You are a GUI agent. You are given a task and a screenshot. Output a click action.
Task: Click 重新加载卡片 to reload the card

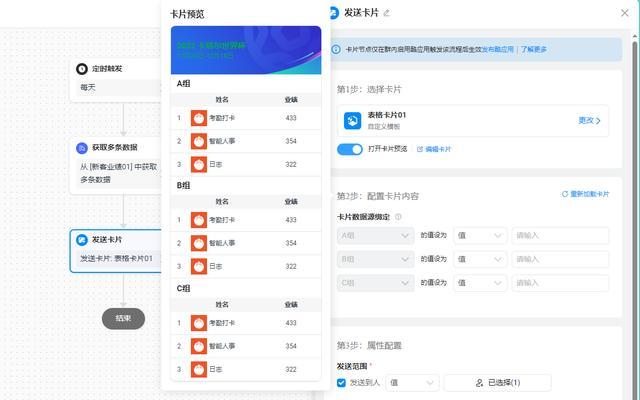tap(585, 194)
